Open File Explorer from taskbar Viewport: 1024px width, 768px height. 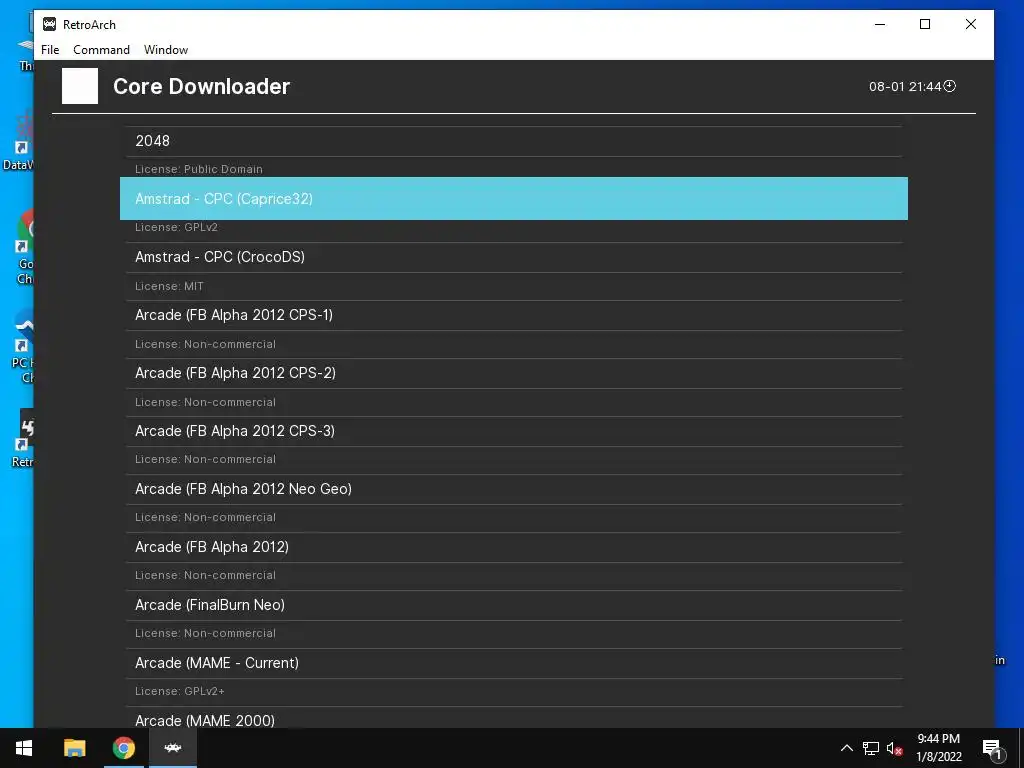tap(74, 748)
